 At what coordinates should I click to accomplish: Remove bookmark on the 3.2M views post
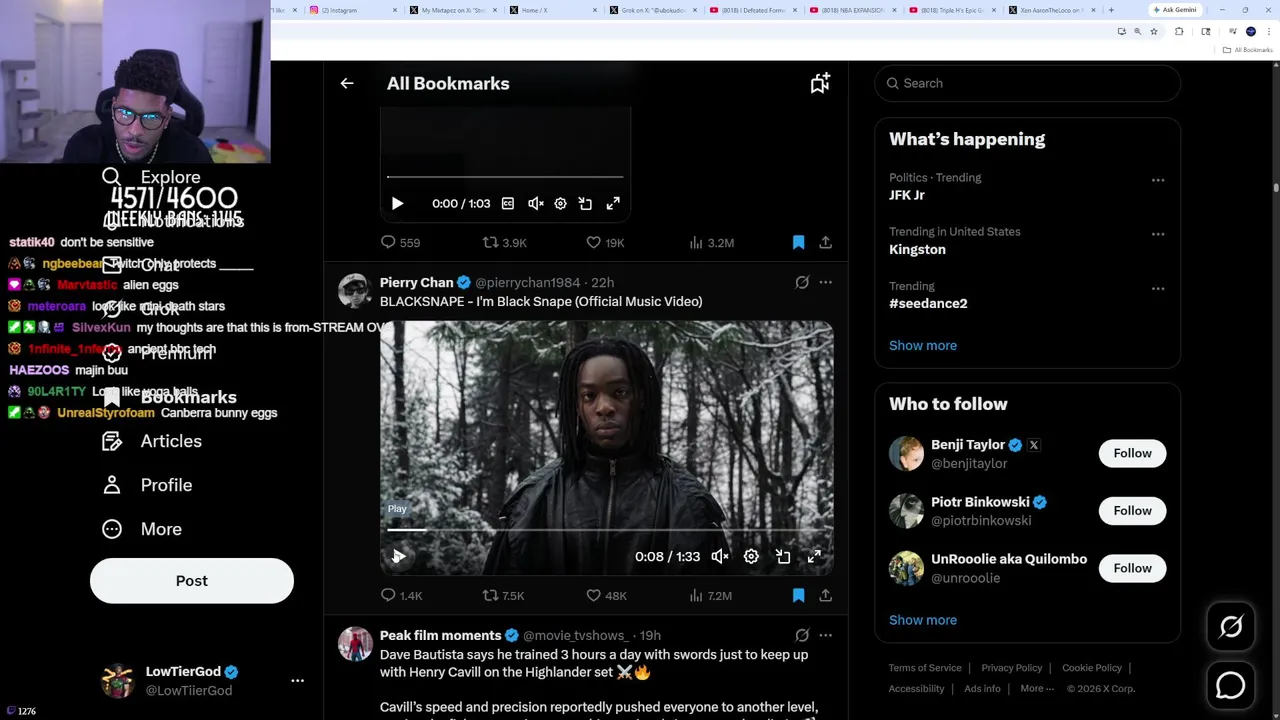(x=798, y=242)
